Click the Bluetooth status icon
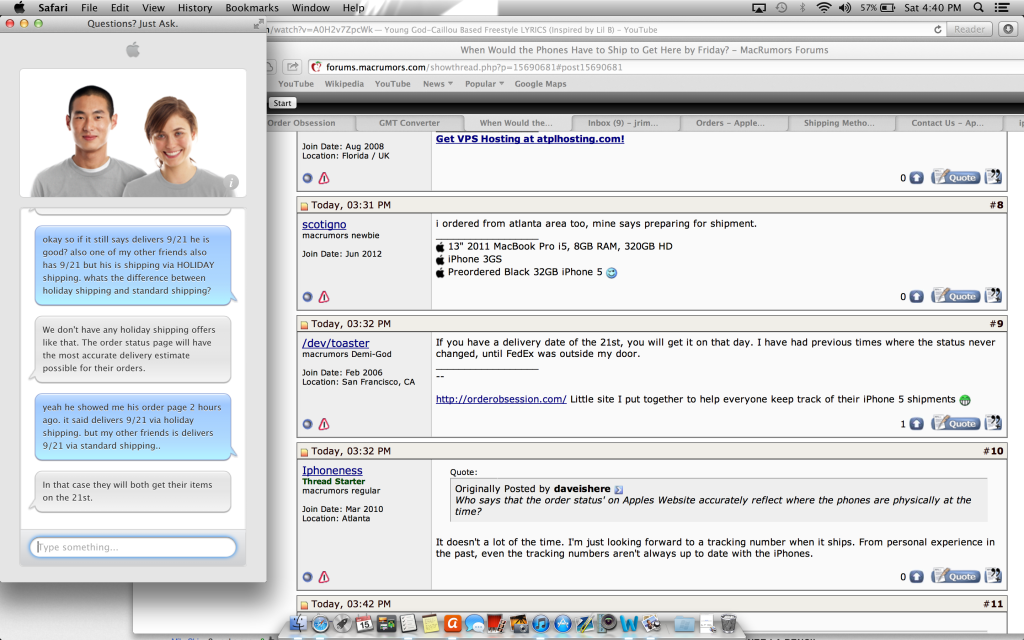 [802, 8]
